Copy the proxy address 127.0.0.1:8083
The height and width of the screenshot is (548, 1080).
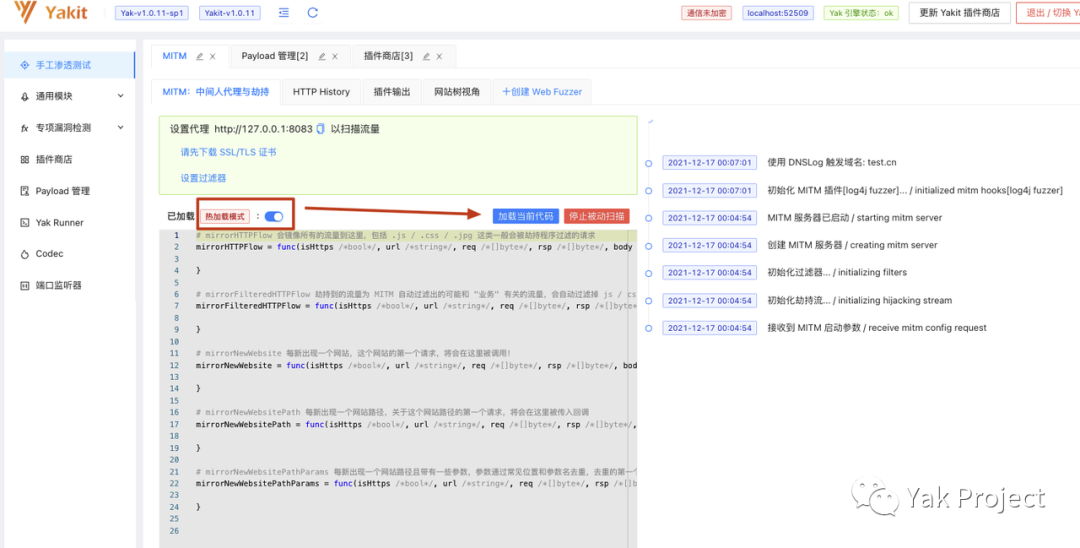point(320,129)
